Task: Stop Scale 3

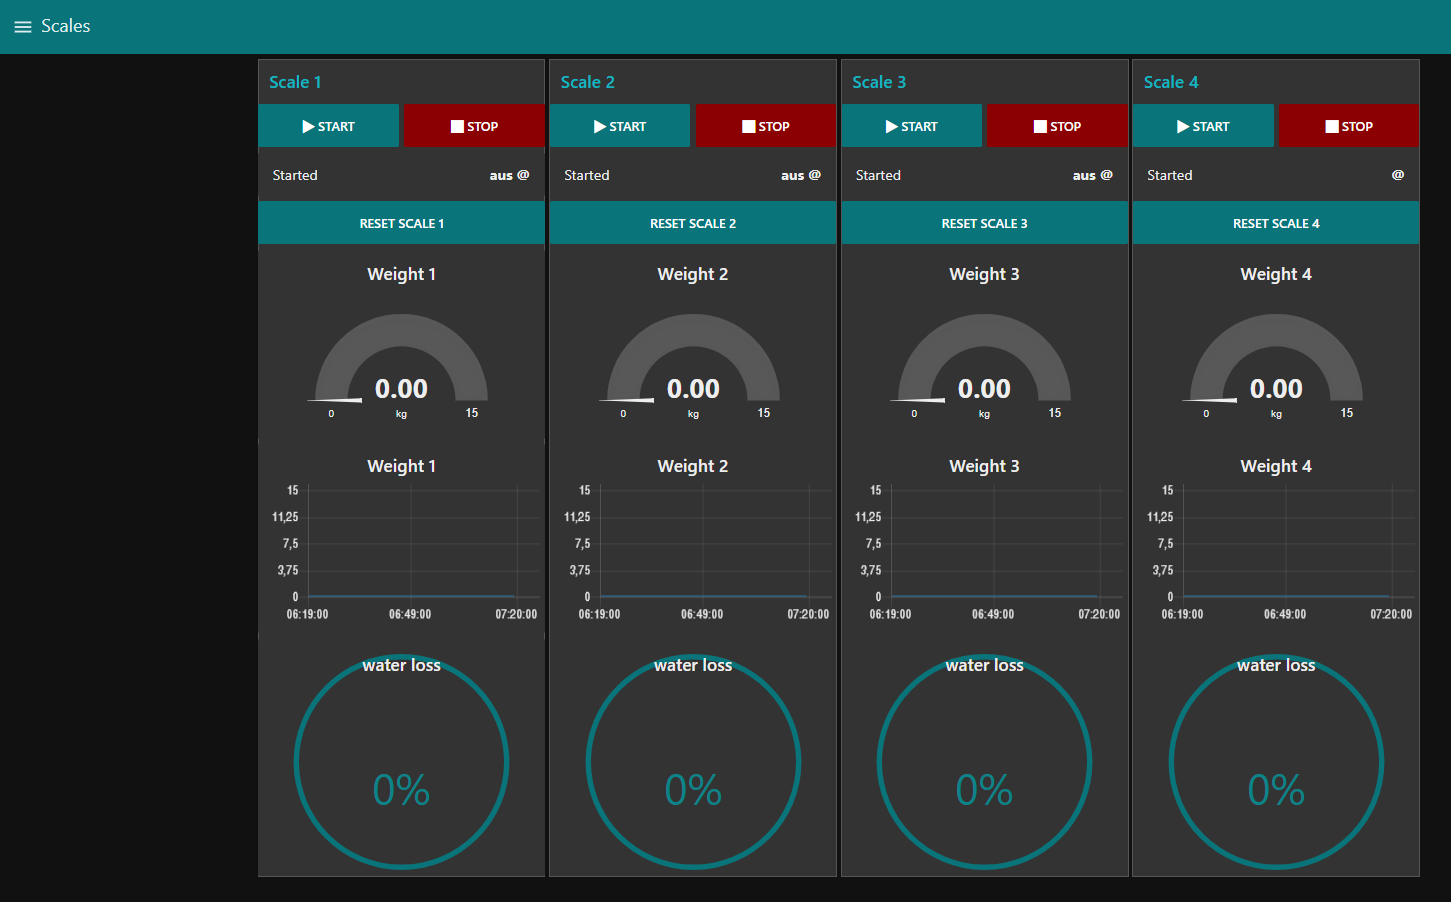Action: (x=1057, y=126)
